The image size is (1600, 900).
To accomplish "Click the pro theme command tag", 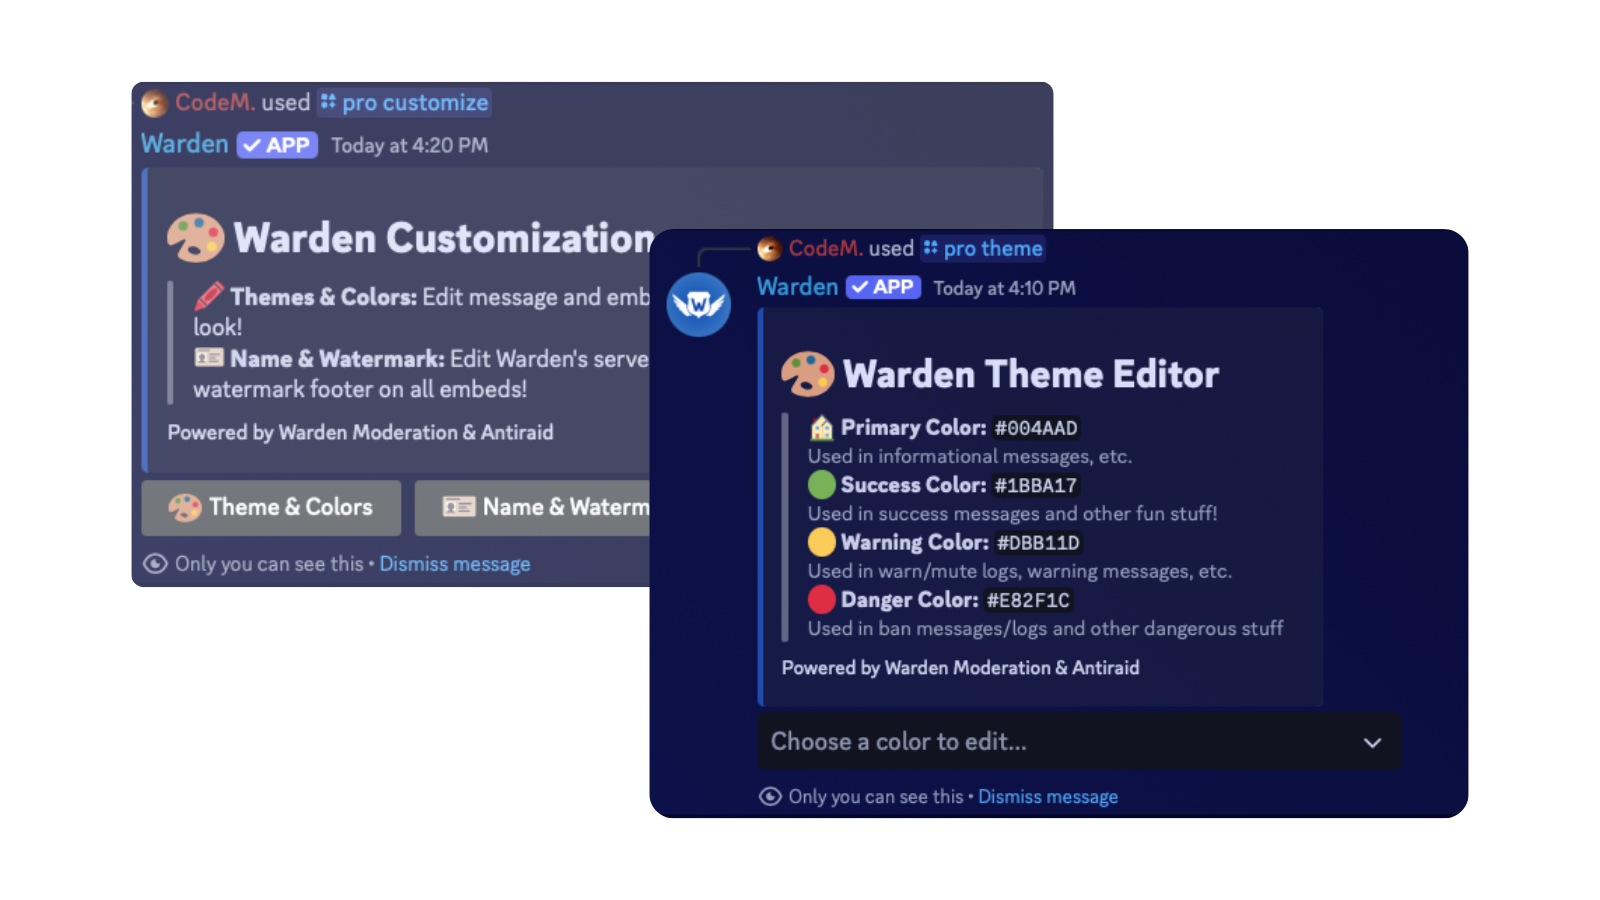I will [x=983, y=249].
